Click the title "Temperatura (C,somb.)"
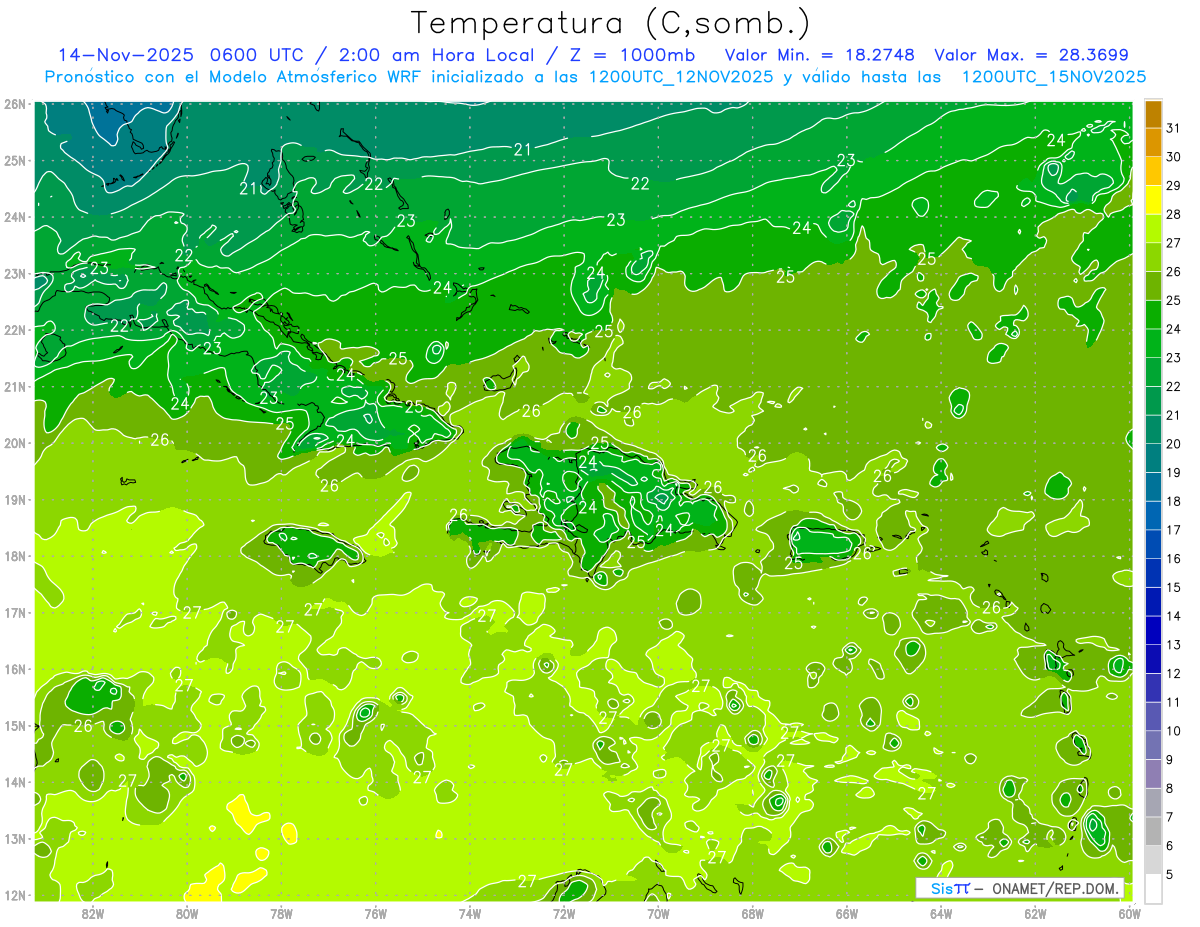 (611, 23)
